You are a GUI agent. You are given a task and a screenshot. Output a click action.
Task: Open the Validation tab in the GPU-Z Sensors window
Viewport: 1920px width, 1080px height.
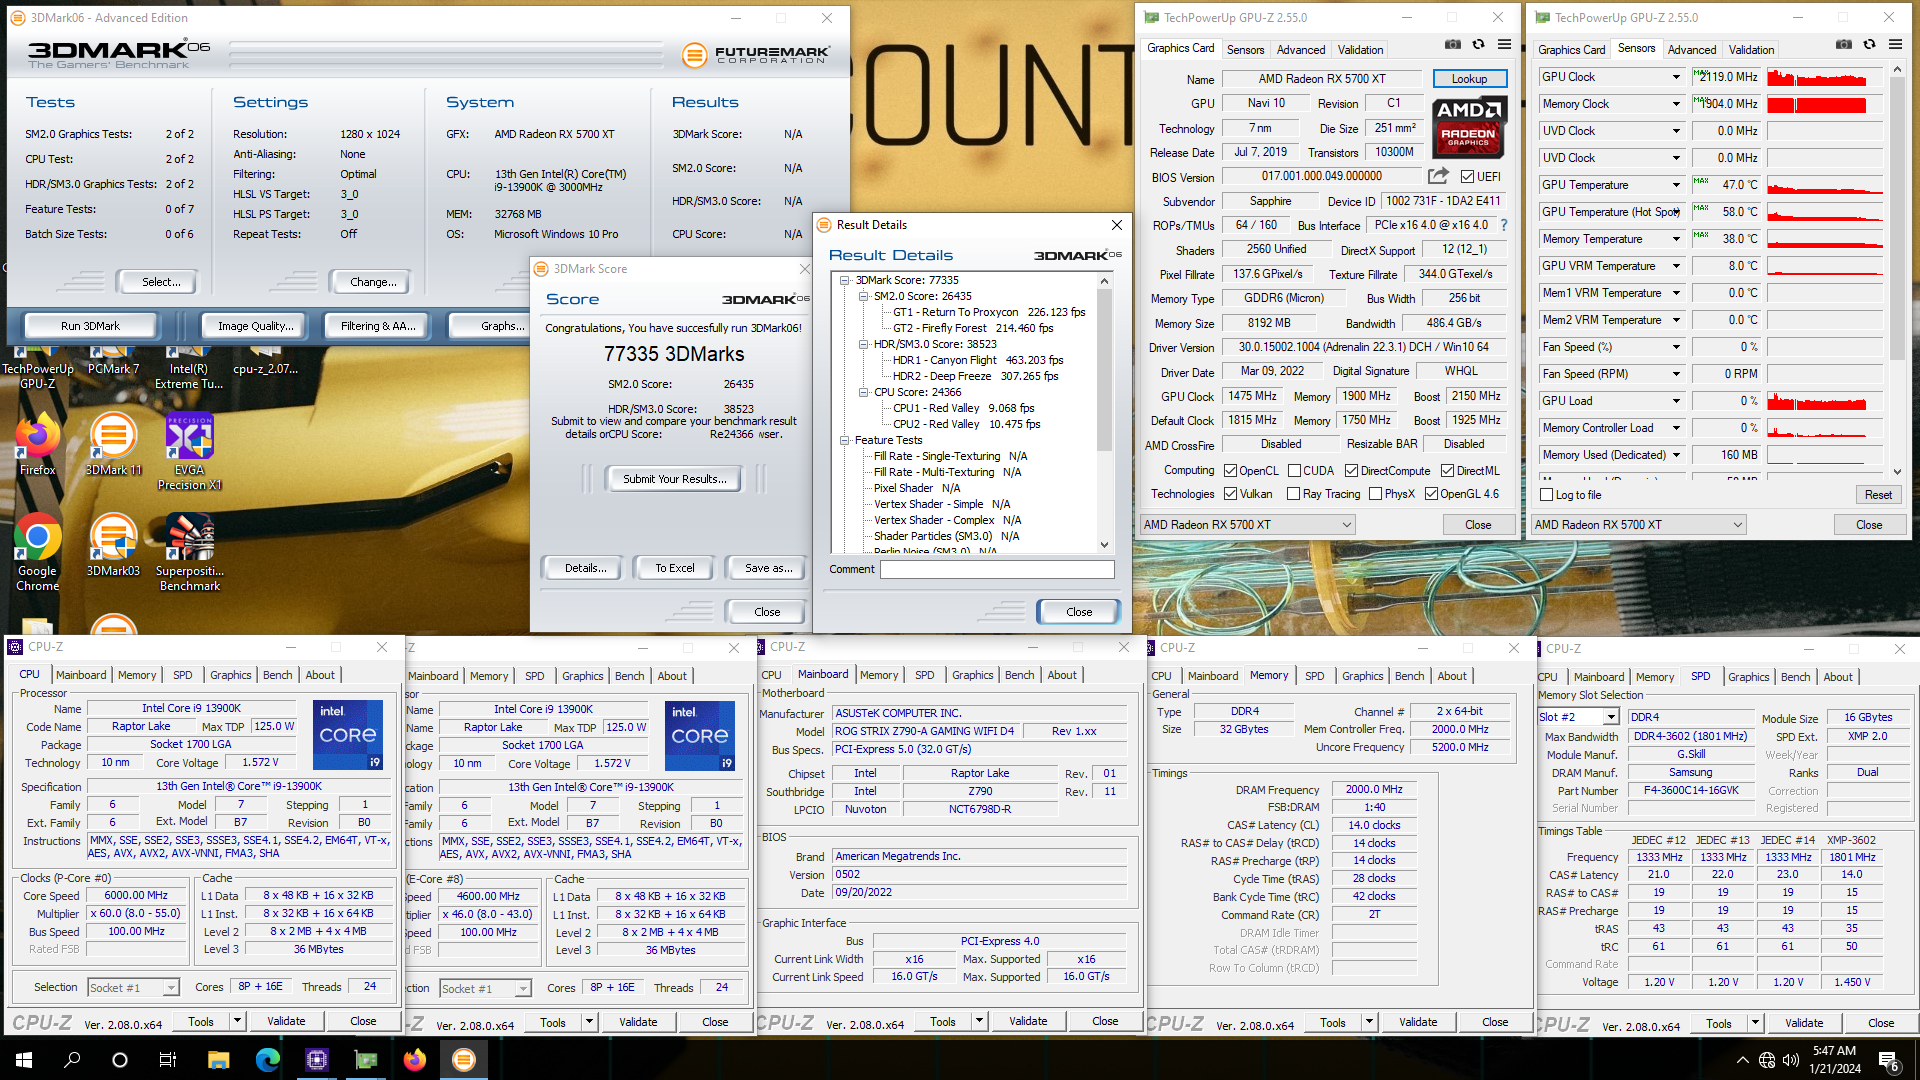coord(1751,49)
